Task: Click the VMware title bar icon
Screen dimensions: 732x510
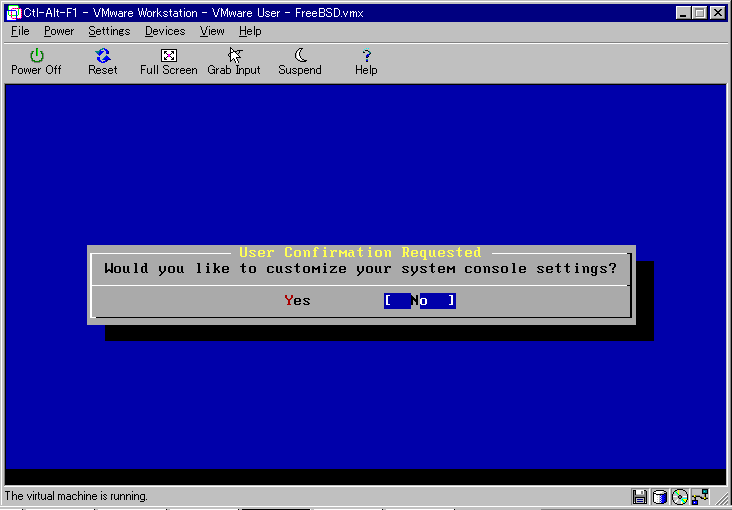Action: click(14, 13)
